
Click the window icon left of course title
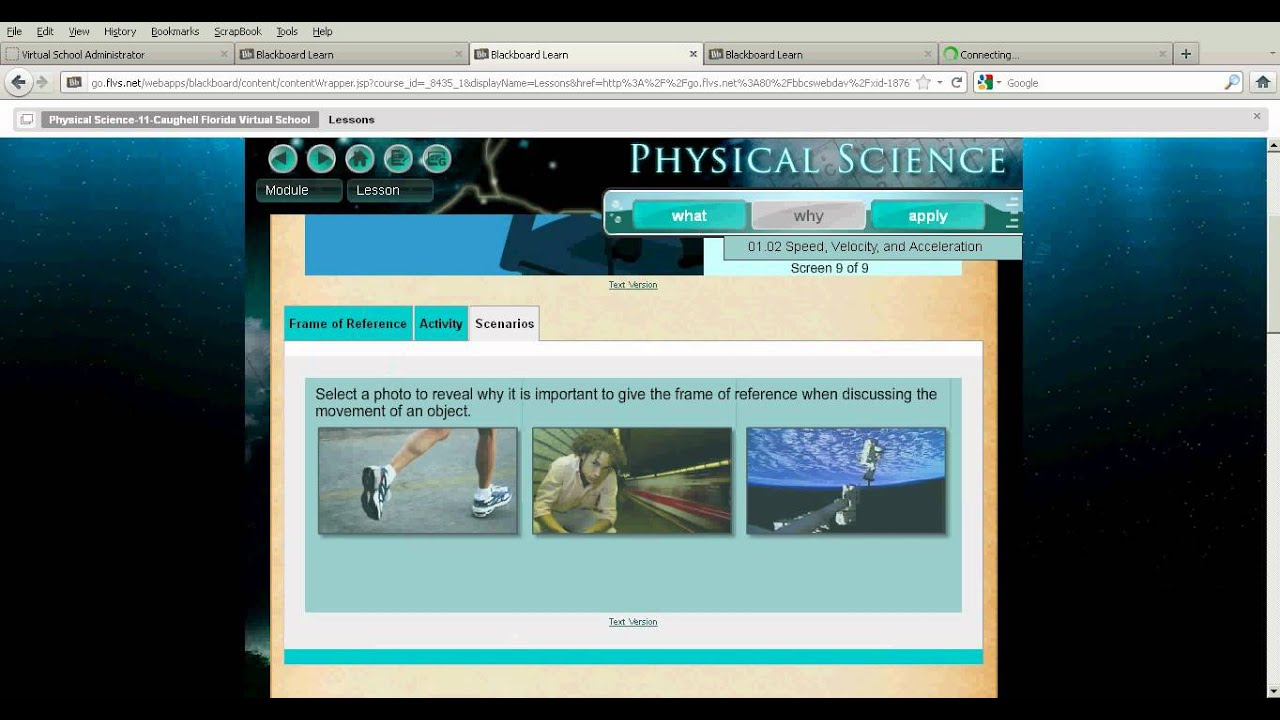pos(26,119)
